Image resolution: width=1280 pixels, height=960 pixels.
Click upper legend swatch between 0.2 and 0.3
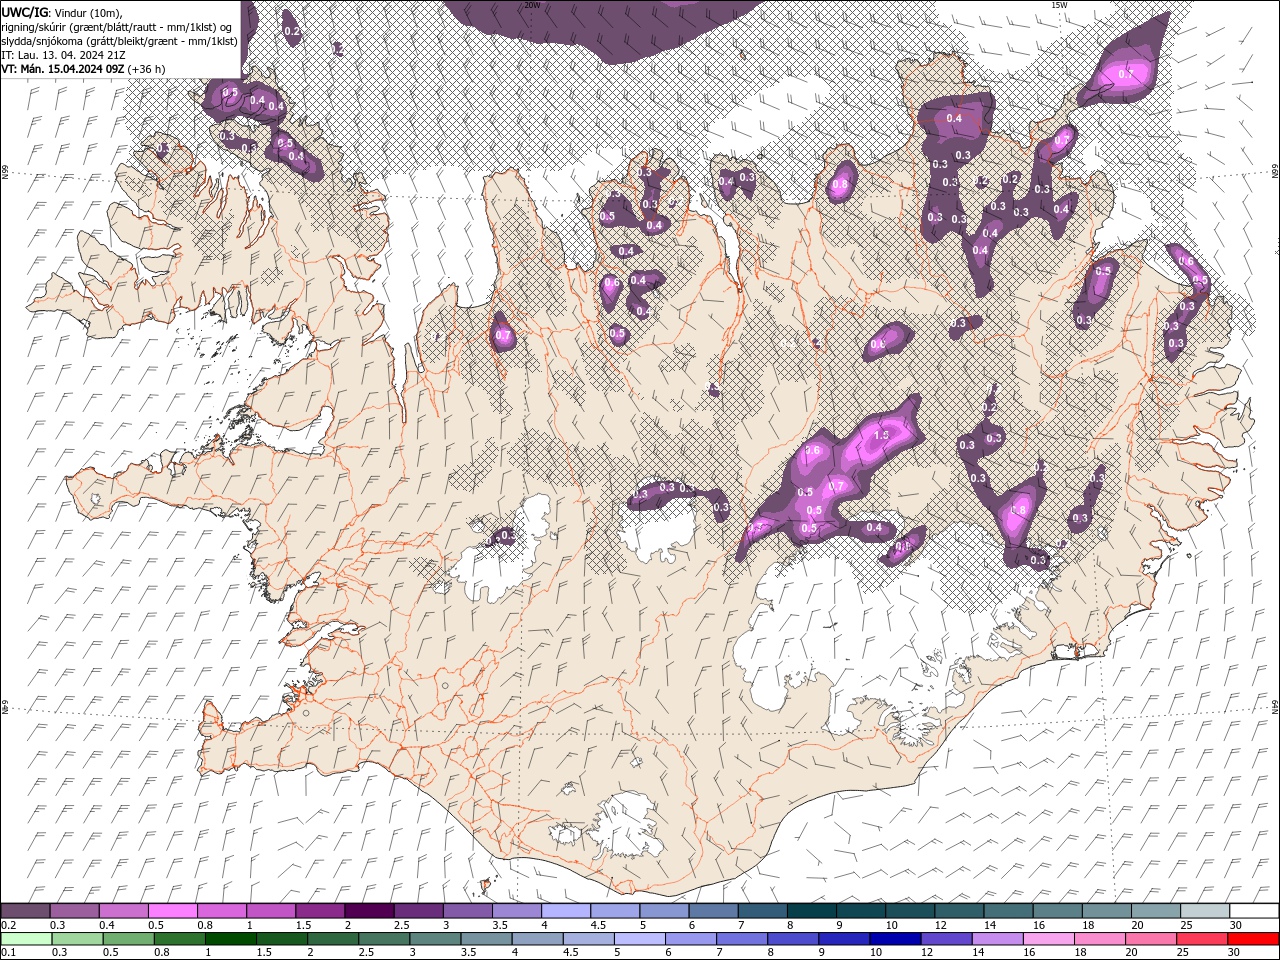click(x=25, y=911)
